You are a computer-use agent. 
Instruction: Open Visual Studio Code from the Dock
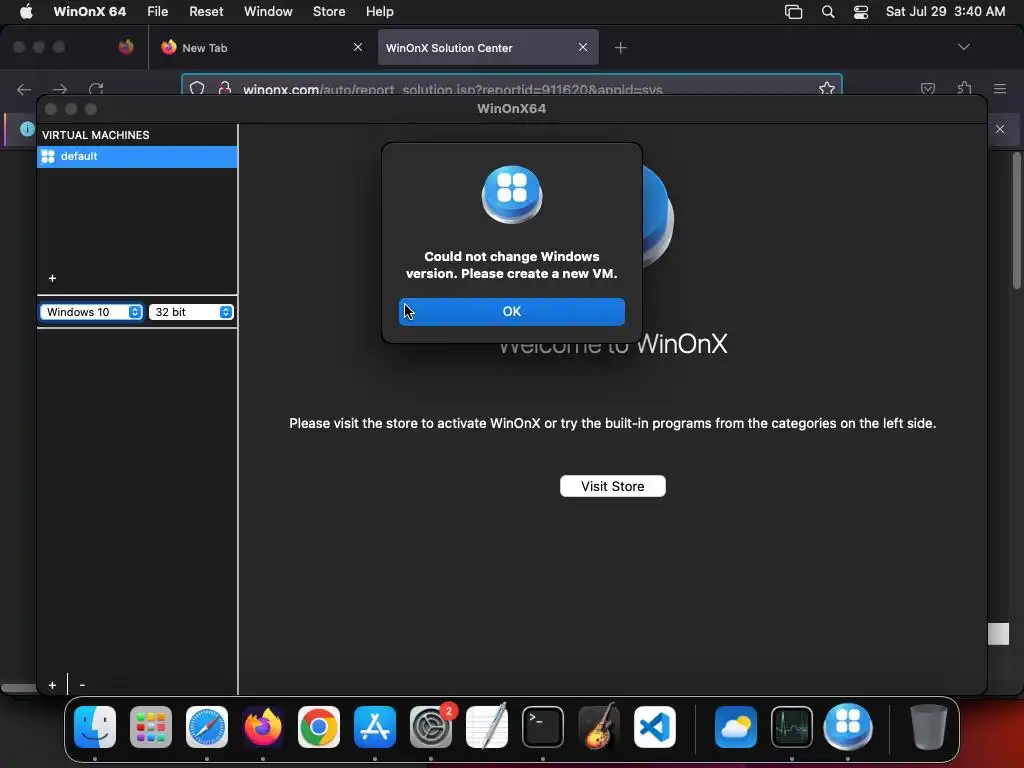pyautogui.click(x=654, y=727)
